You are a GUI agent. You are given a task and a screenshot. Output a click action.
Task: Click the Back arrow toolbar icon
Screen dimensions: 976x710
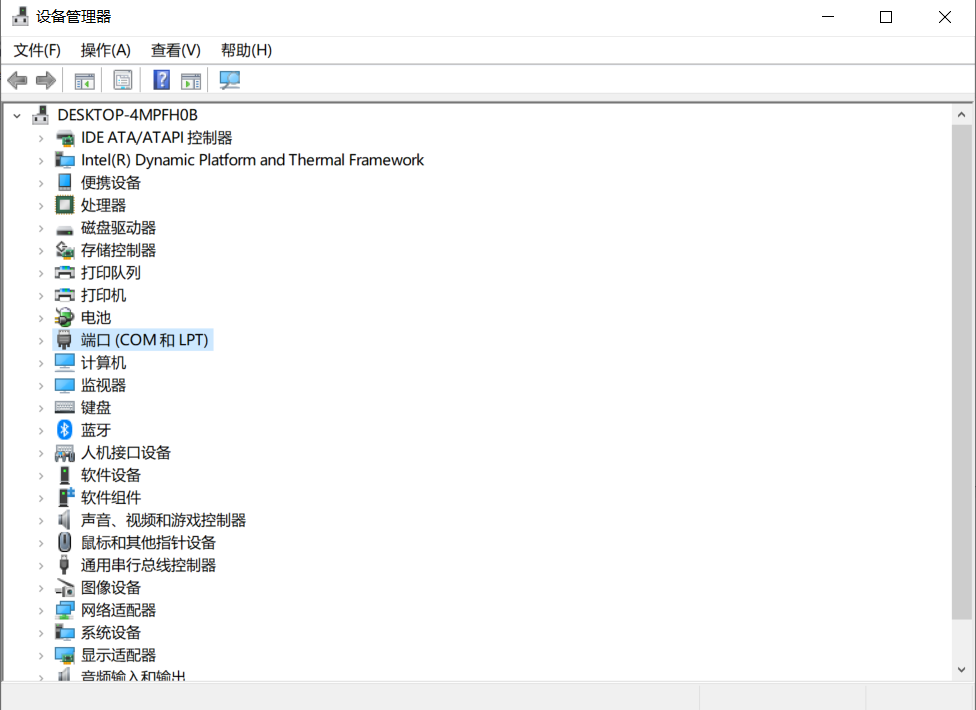pyautogui.click(x=17, y=80)
